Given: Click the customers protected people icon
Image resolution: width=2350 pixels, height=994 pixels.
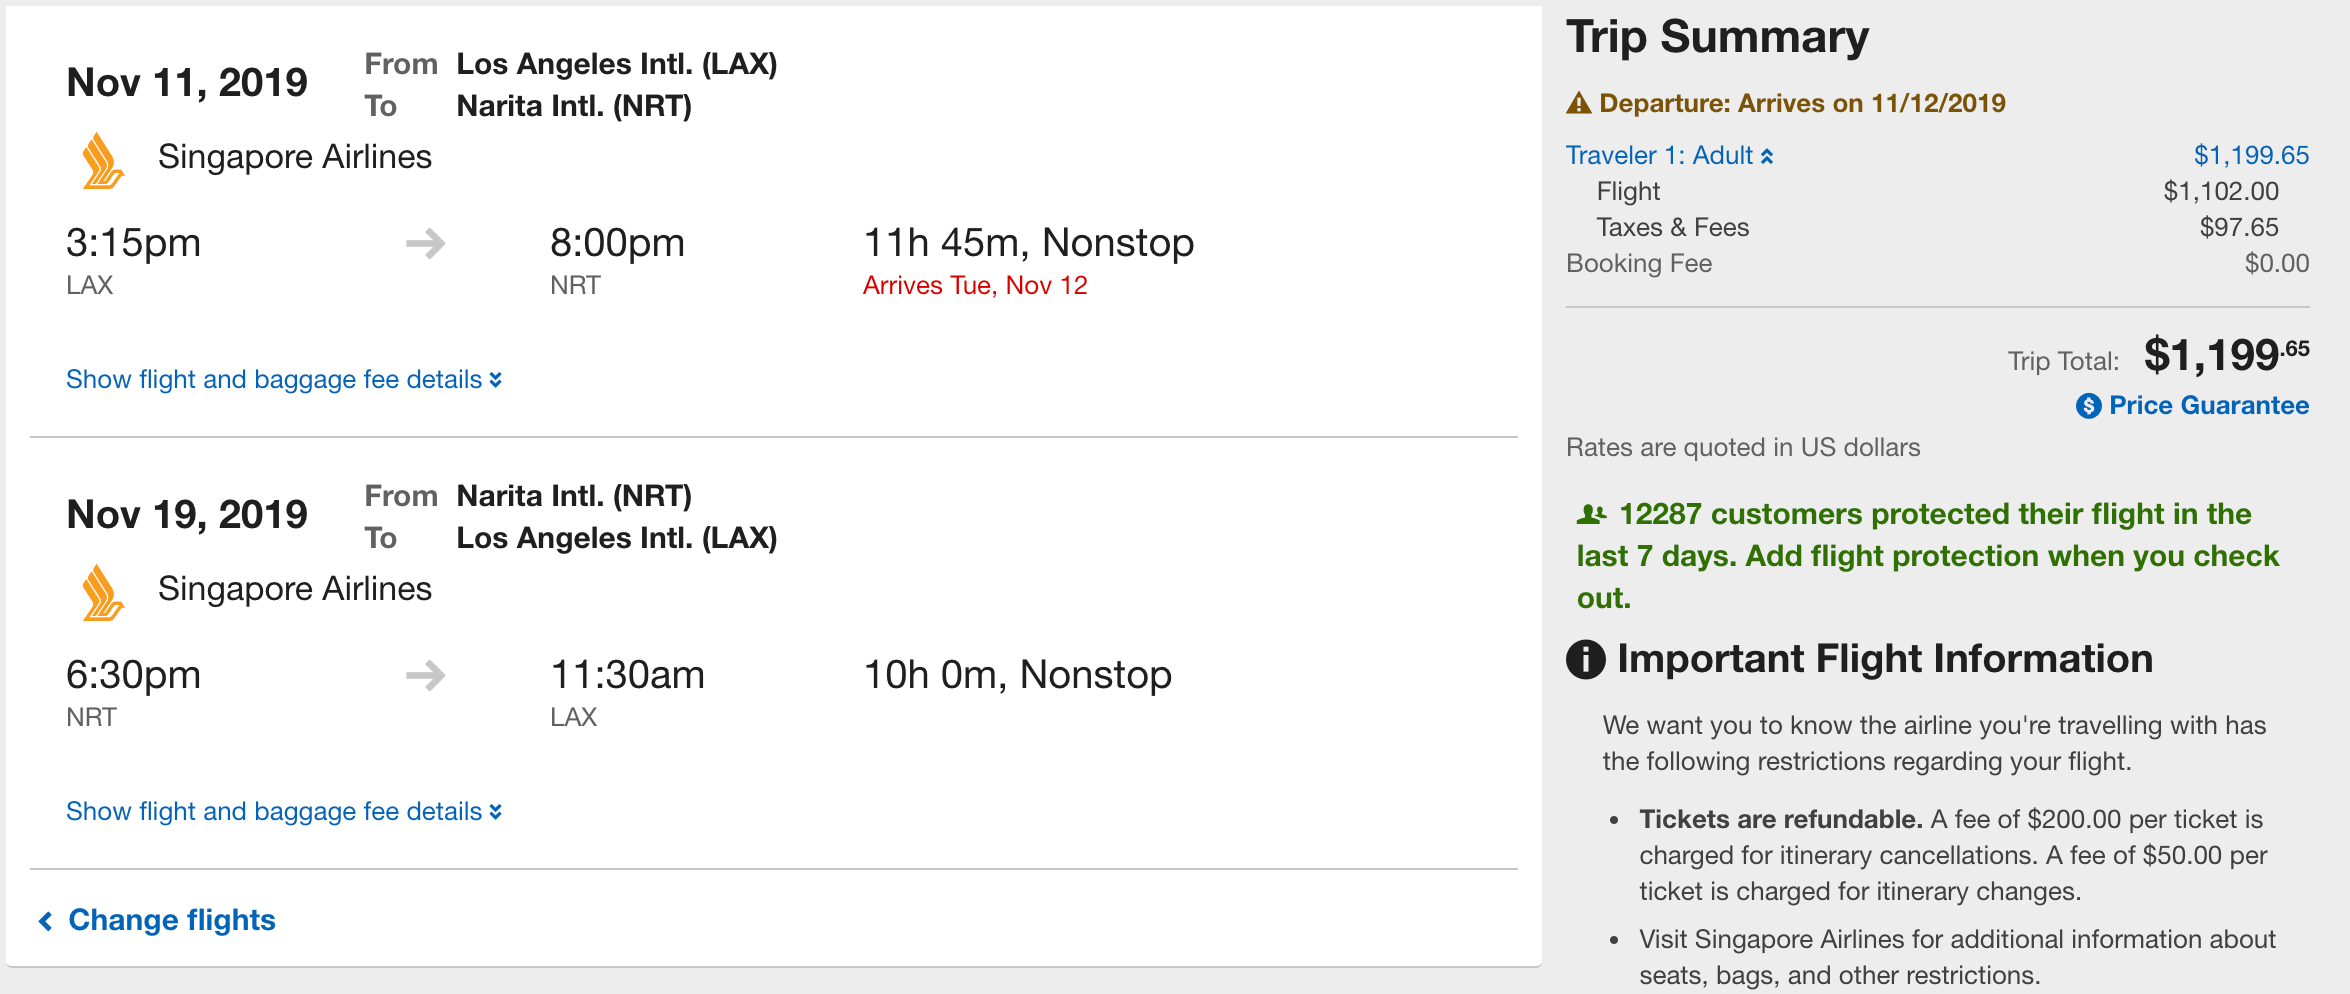Looking at the screenshot, I should click(x=1591, y=515).
